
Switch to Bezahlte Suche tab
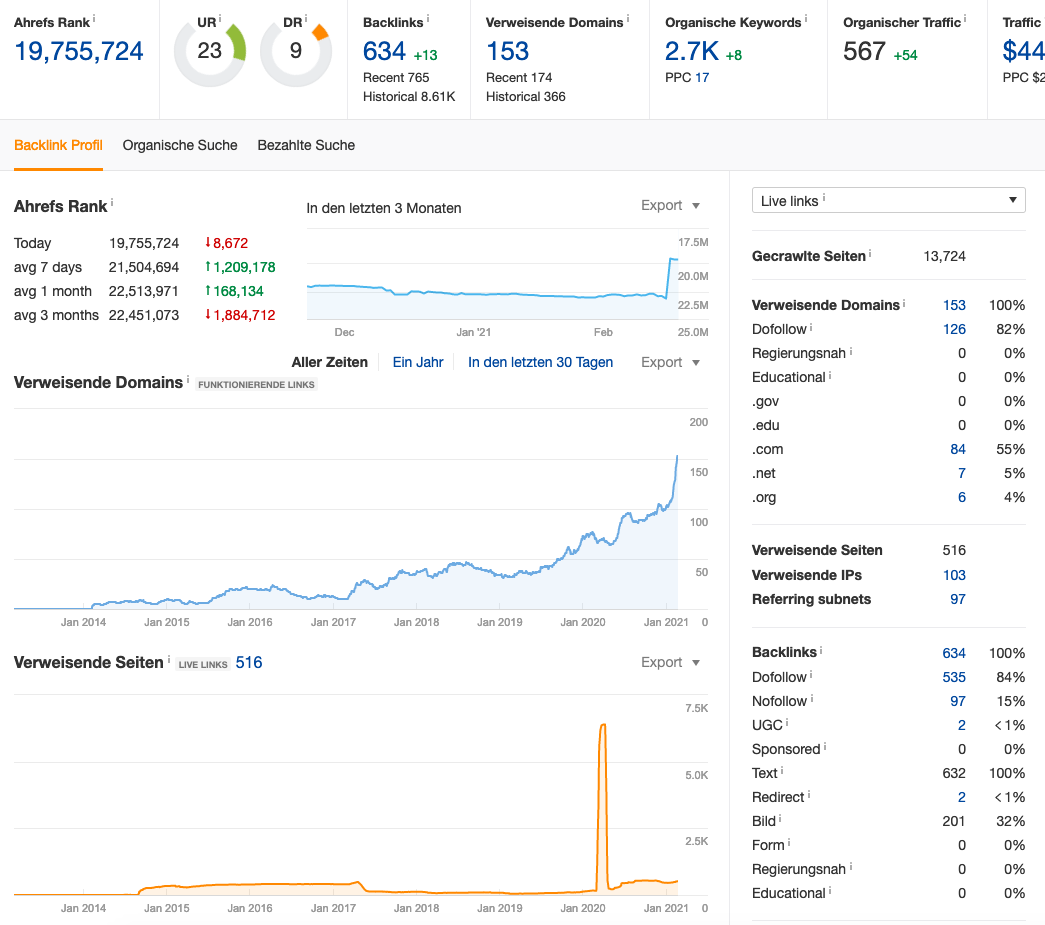tap(306, 145)
